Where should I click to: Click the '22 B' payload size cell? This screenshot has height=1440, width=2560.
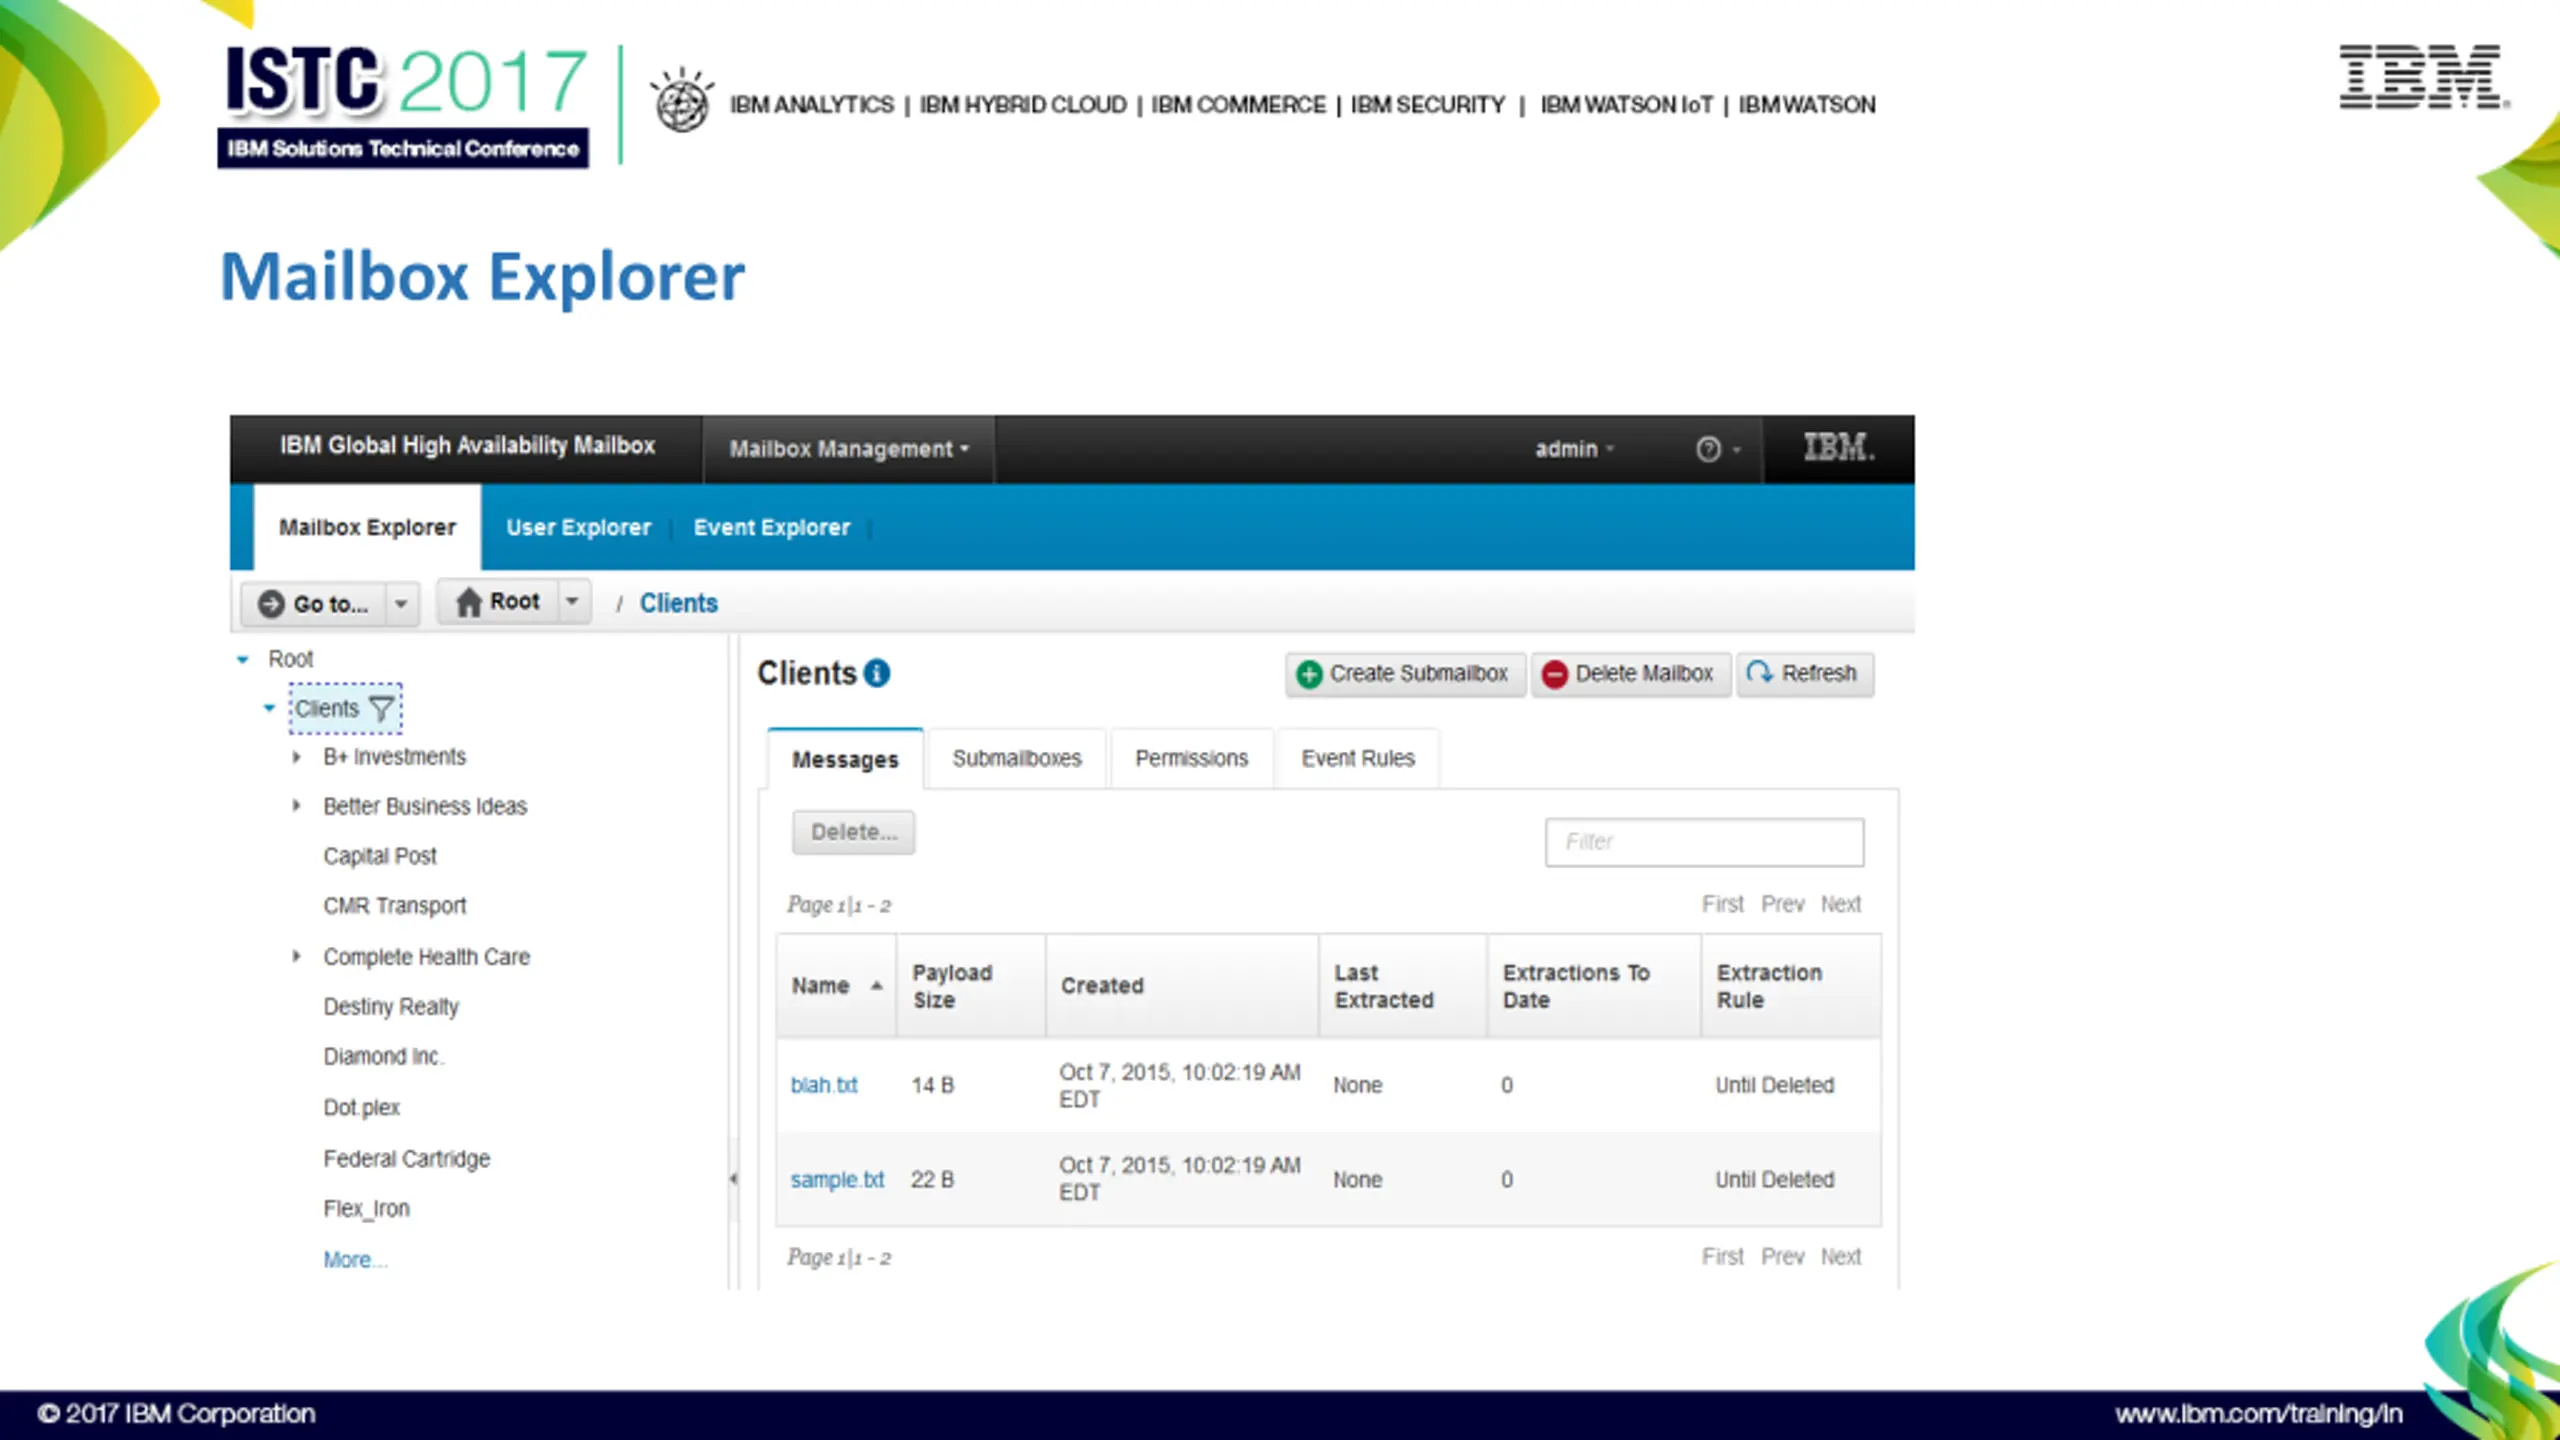coord(932,1180)
